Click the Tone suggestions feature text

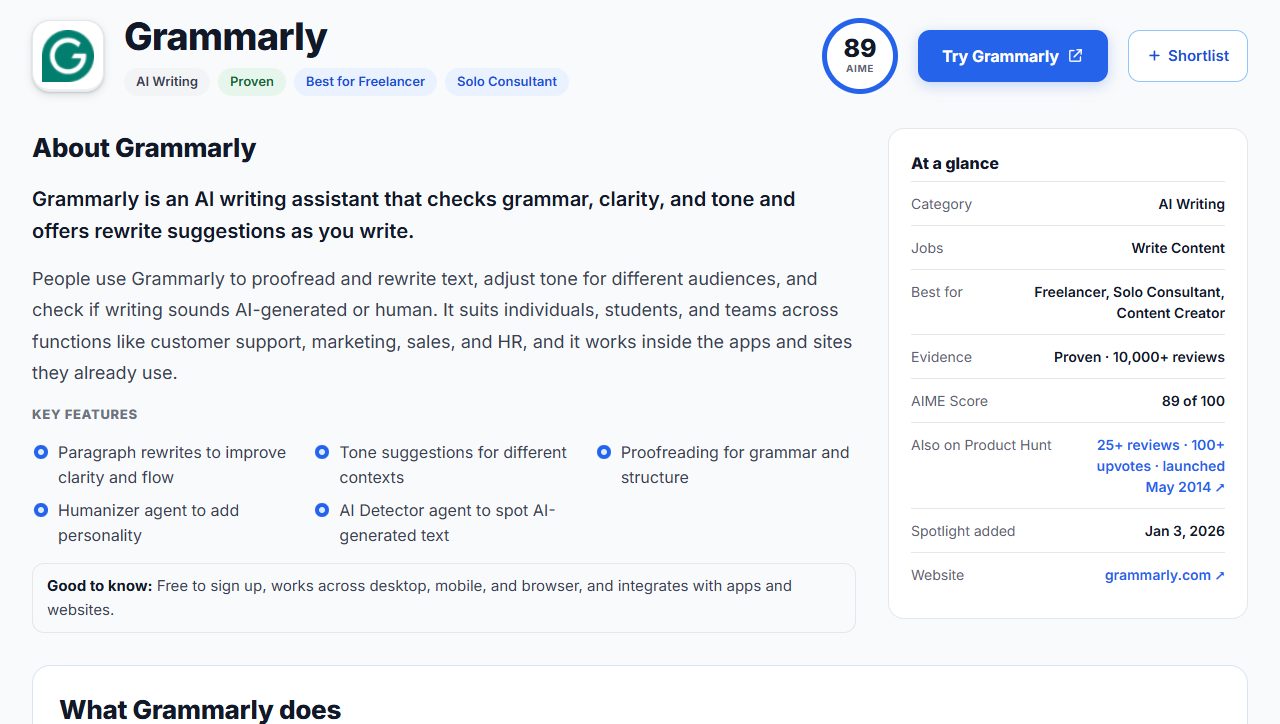(453, 465)
